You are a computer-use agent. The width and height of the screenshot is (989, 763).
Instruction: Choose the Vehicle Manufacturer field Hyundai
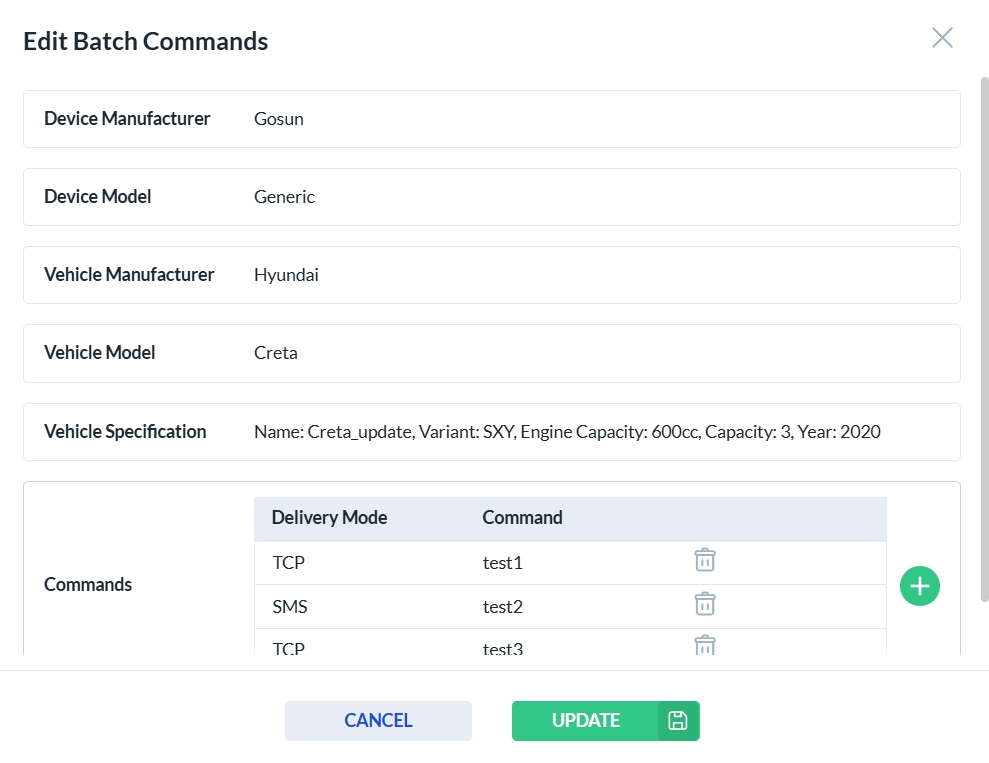point(287,275)
